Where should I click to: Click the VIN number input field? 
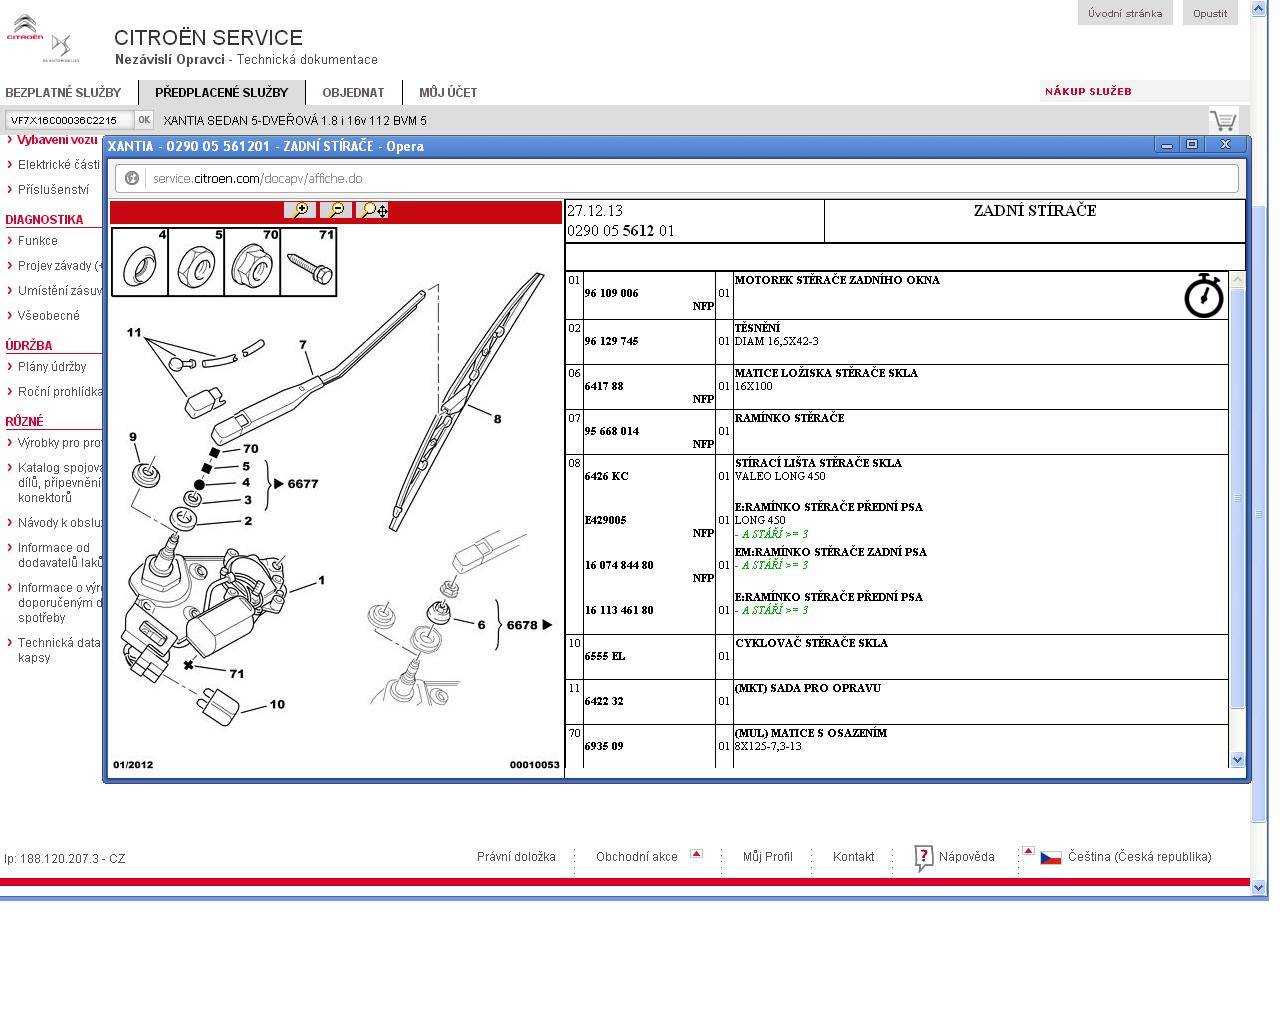pos(69,120)
